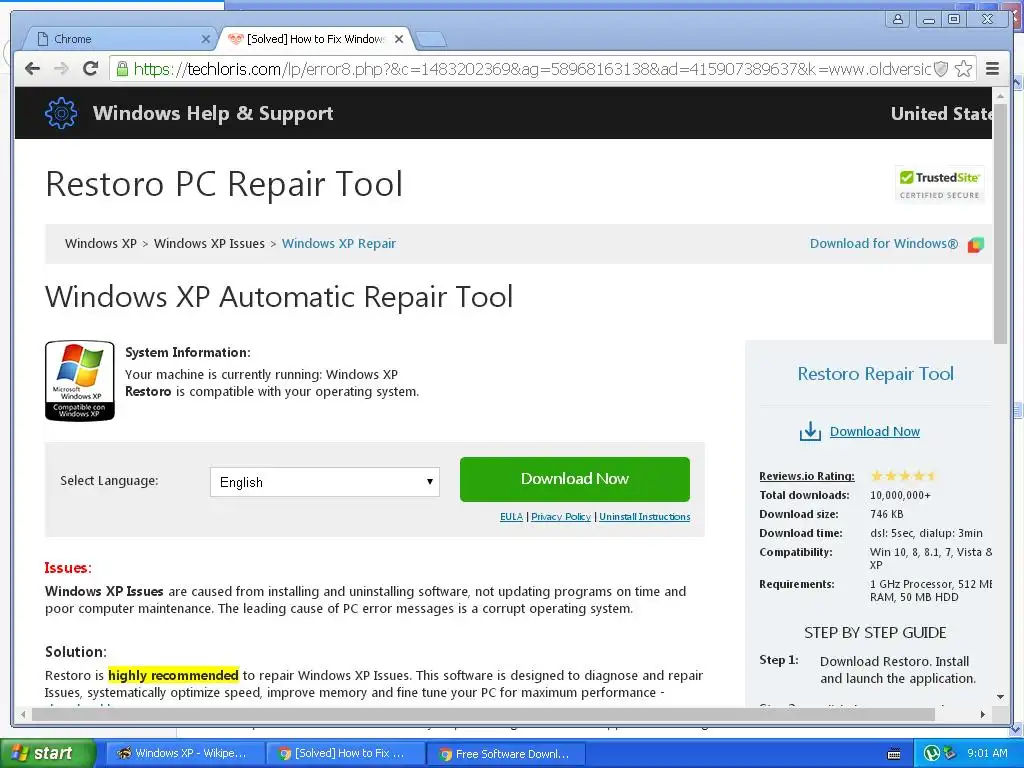Click the 'highly recommended' highlighted text
This screenshot has width=1024, height=768.
(173, 675)
